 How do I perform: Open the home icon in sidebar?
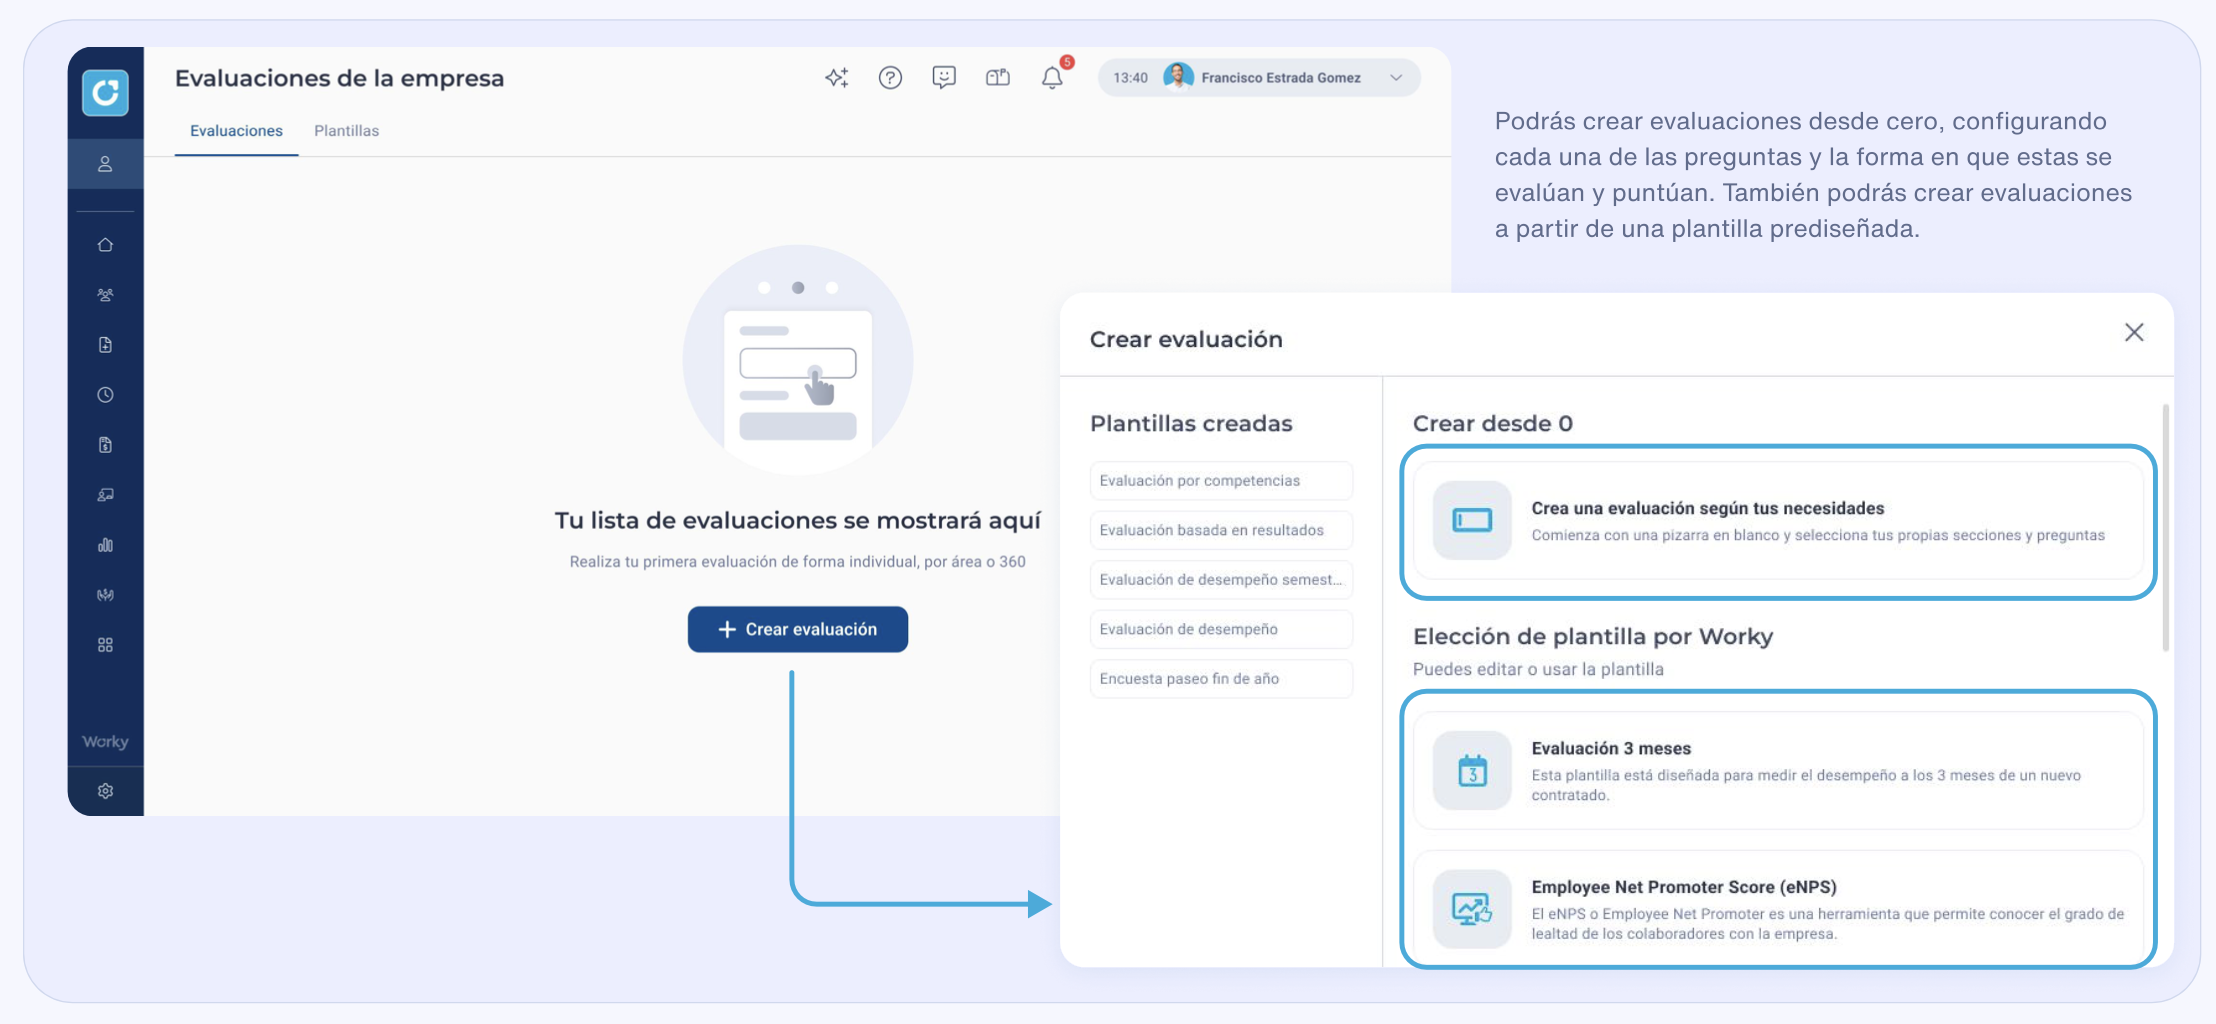click(x=105, y=245)
